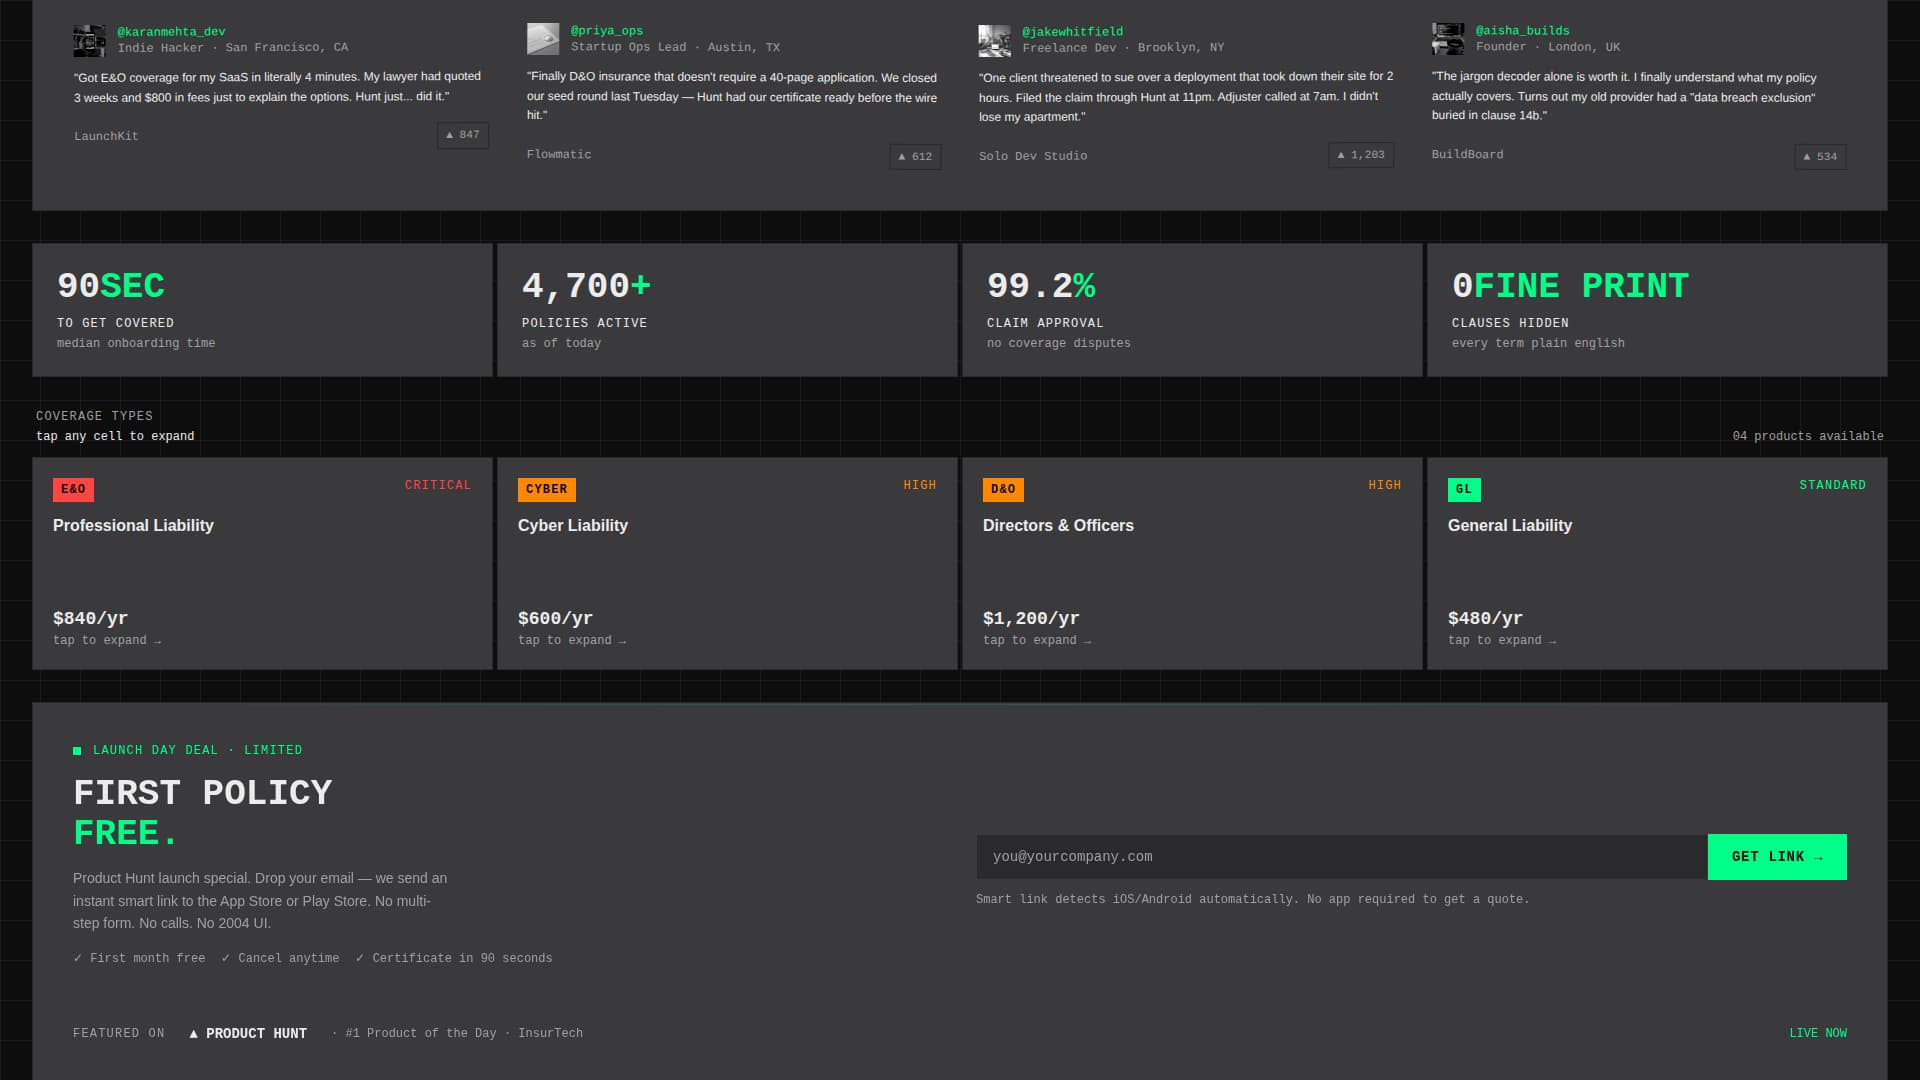Click the $600/yr price

click(555, 618)
